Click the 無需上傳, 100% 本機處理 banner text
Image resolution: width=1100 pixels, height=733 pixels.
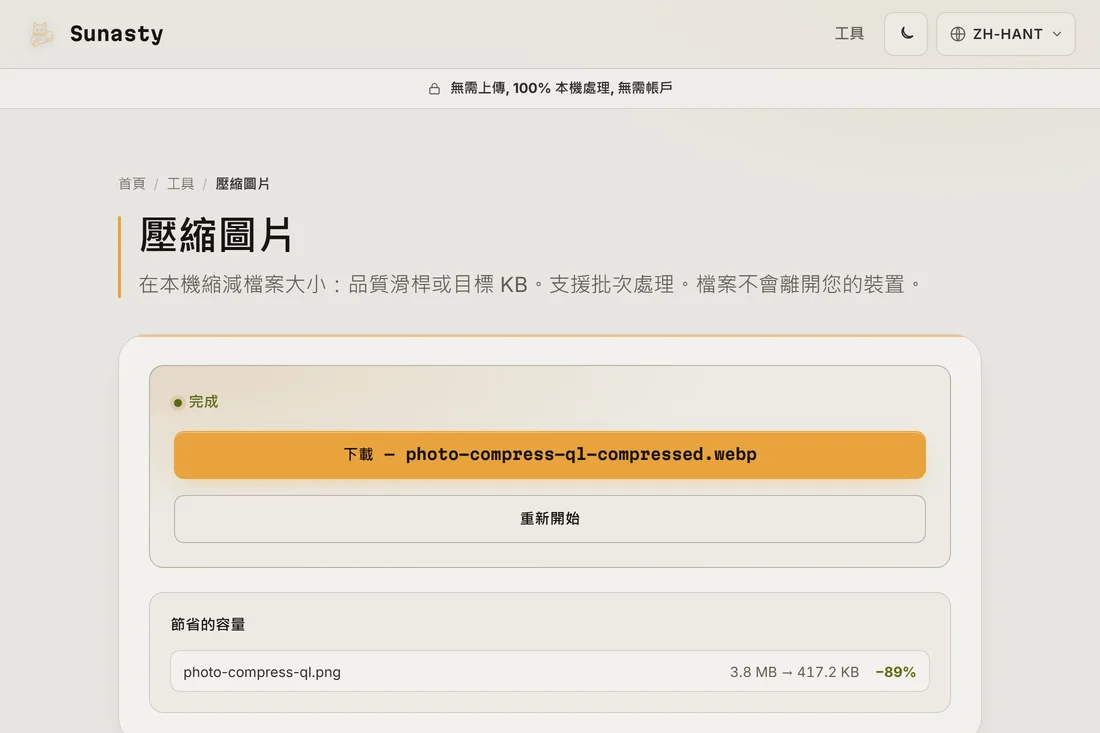pos(561,88)
